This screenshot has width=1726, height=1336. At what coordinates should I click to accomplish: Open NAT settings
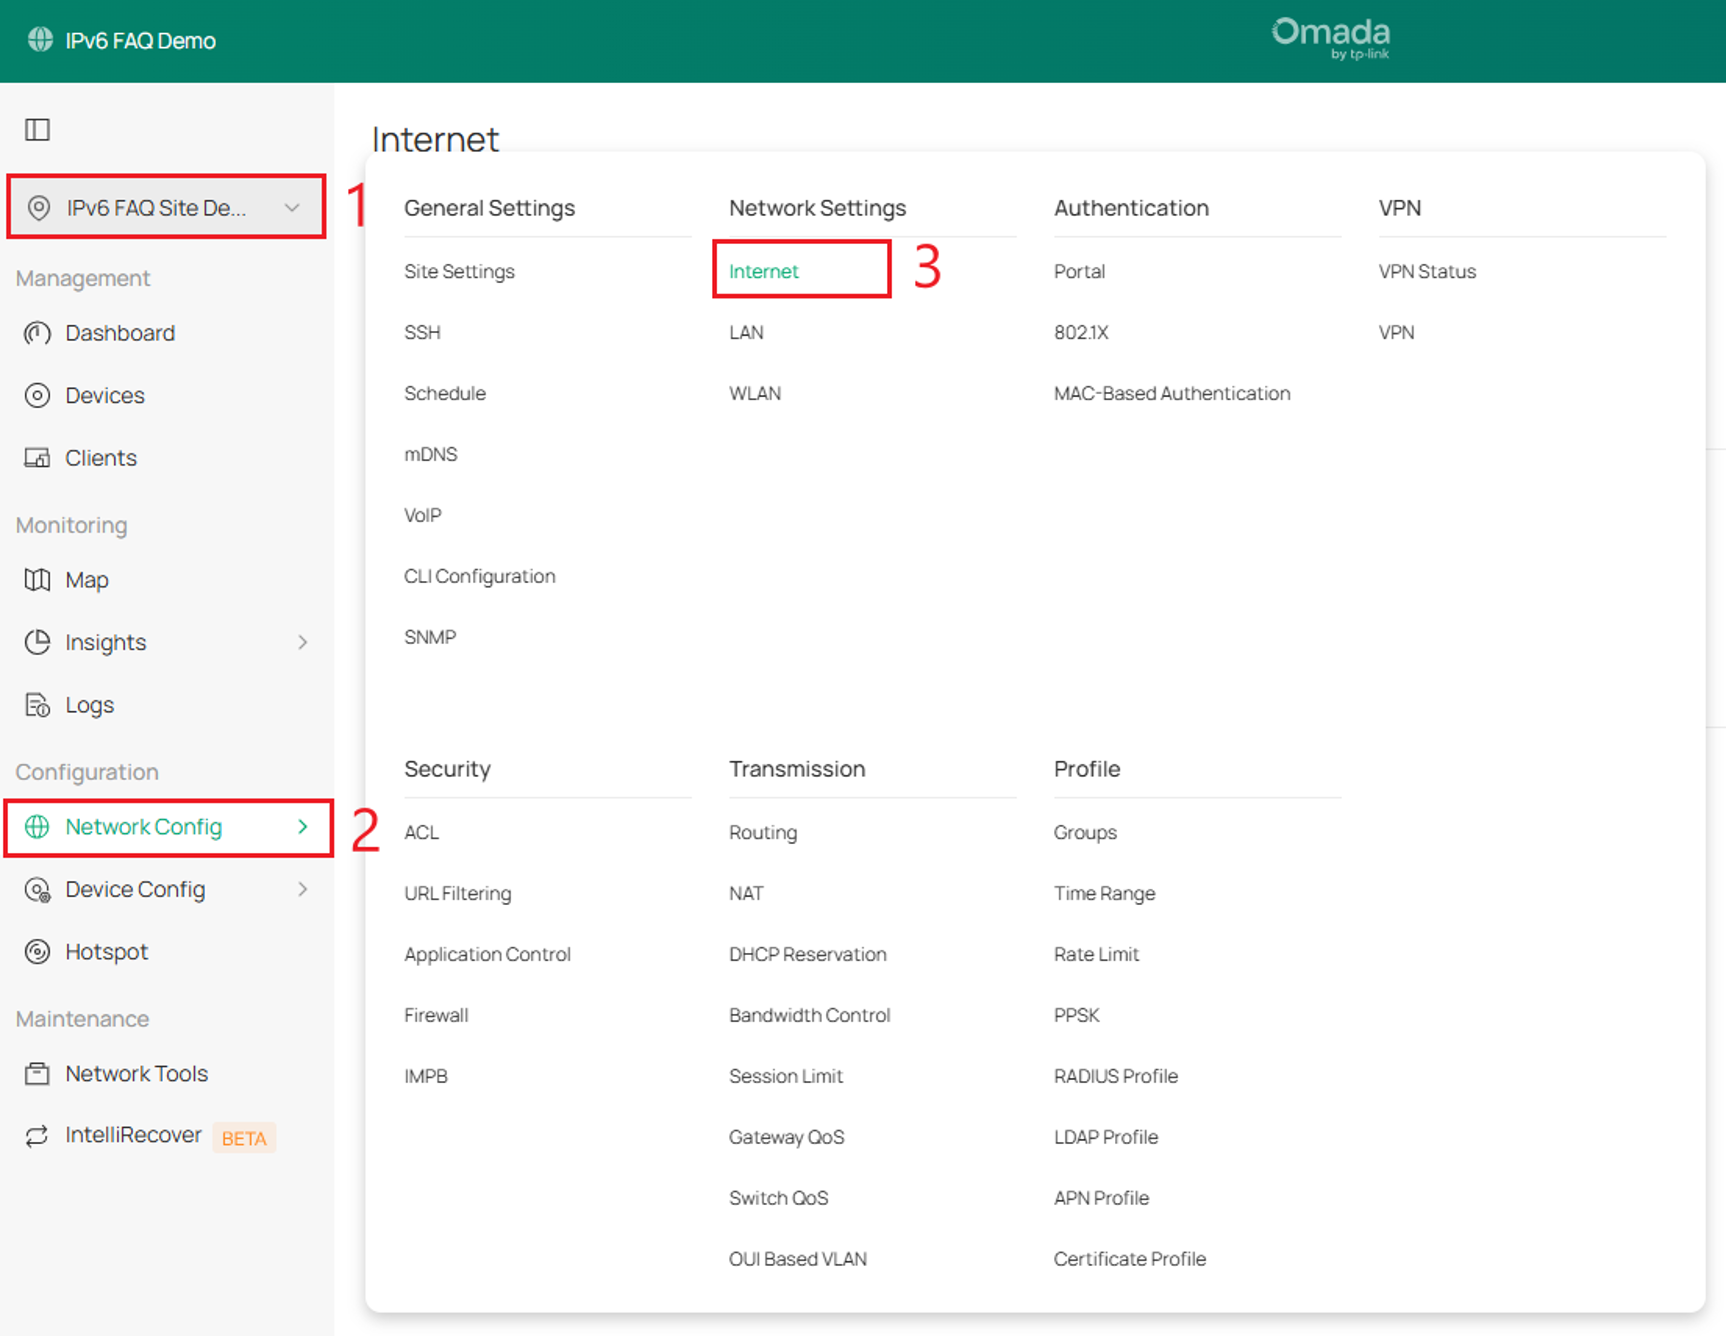tap(746, 893)
